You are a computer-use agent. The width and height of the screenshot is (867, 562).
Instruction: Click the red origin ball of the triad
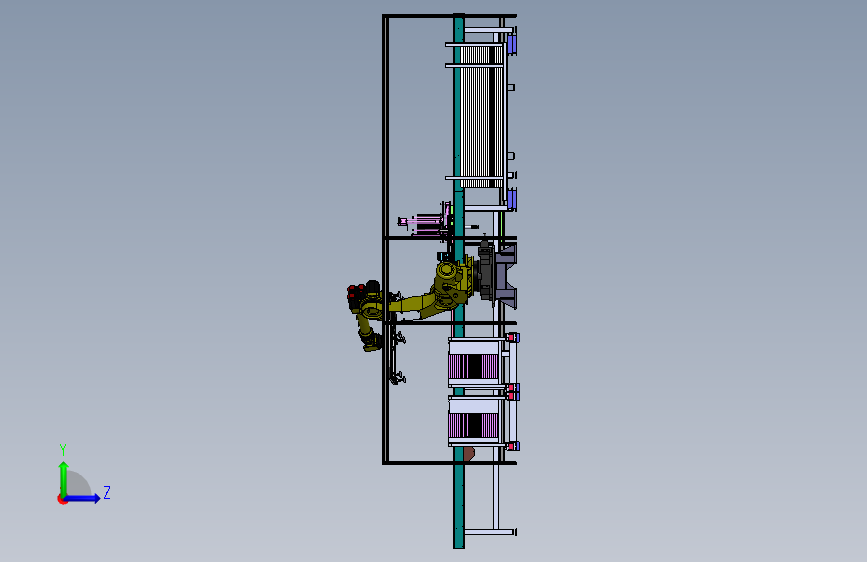point(62,499)
